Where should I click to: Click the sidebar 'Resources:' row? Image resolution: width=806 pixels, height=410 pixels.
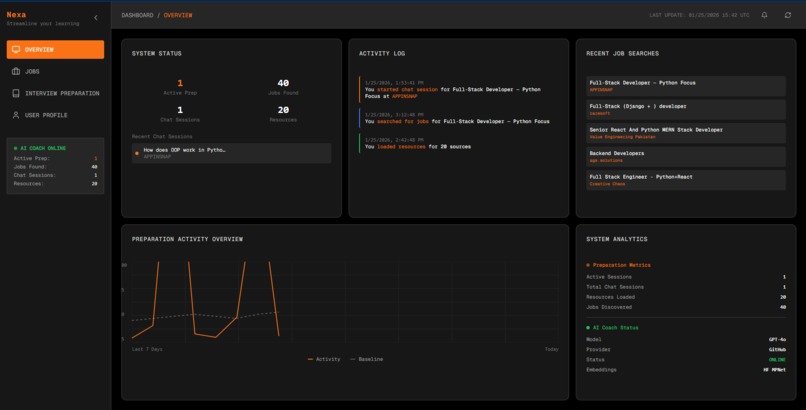click(56, 183)
